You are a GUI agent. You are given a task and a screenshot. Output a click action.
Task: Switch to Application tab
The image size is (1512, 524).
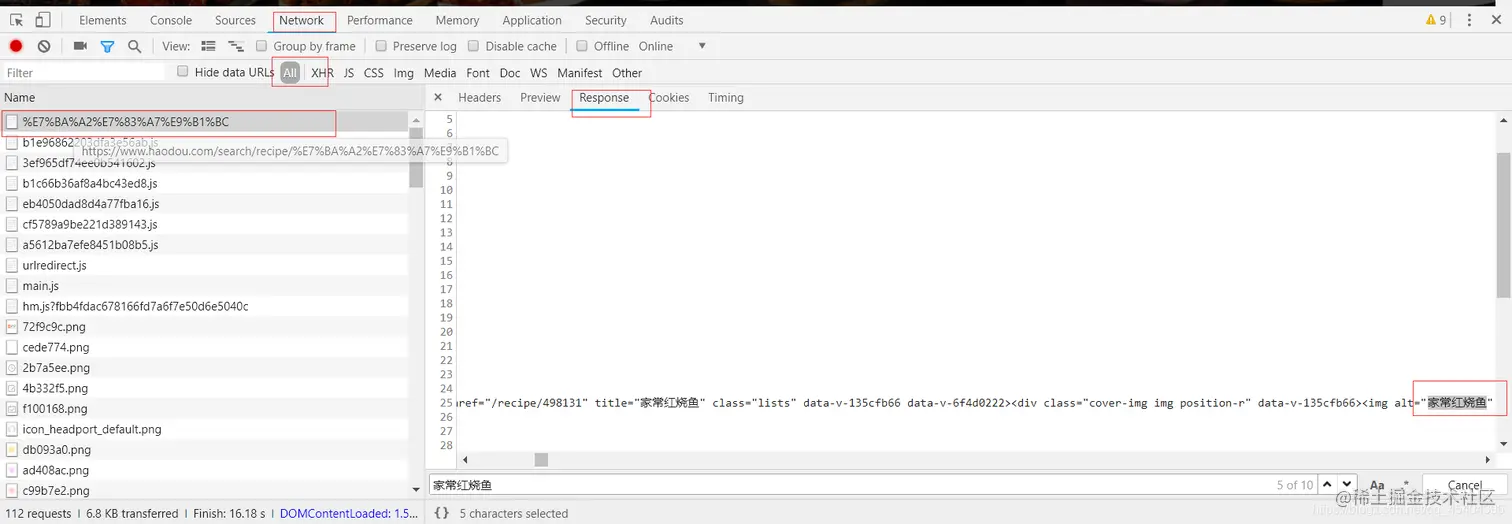tap(532, 20)
